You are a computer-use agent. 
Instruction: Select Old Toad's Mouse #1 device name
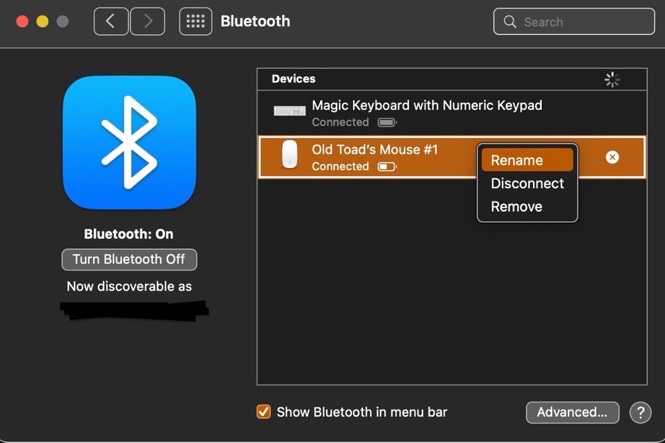tap(375, 149)
